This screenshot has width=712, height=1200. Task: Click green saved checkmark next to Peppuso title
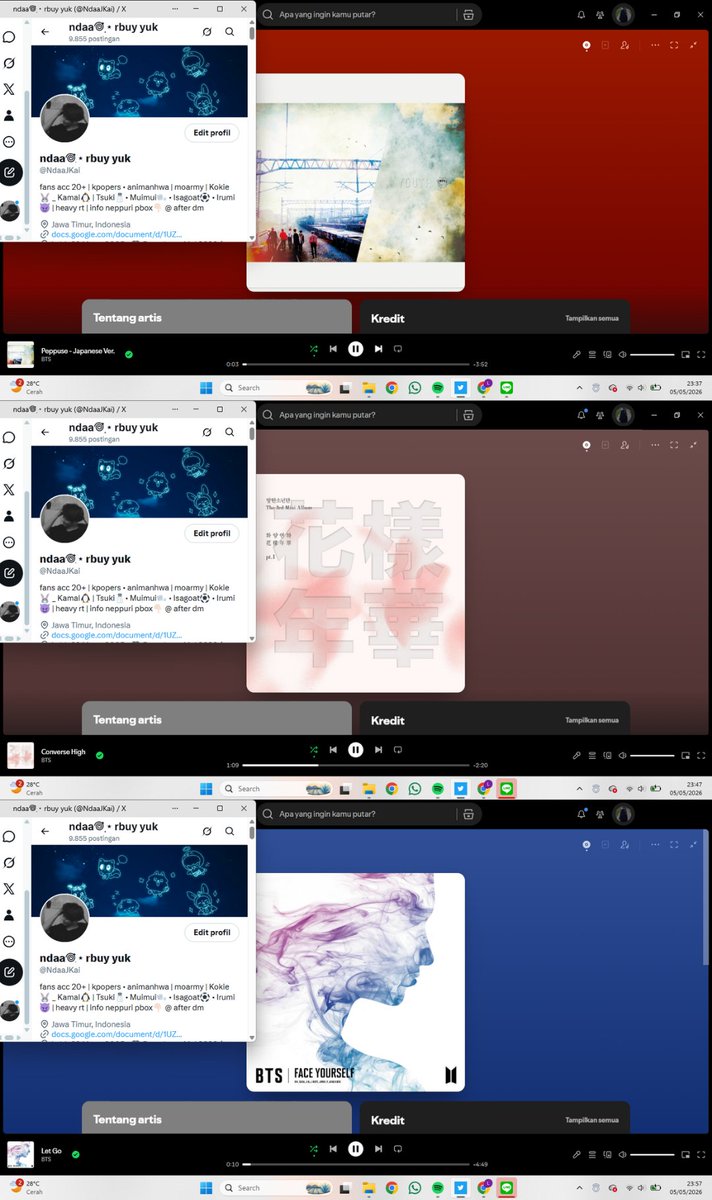(129, 354)
